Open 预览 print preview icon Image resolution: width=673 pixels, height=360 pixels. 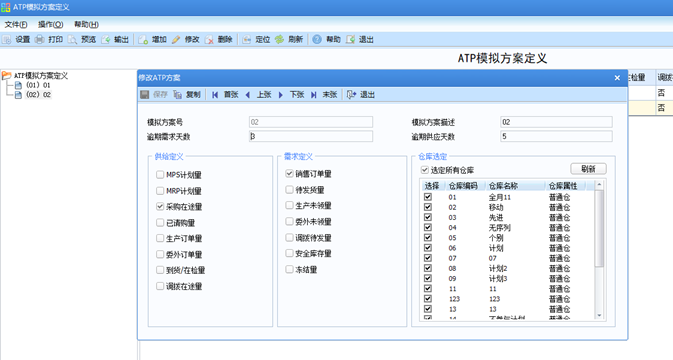point(72,39)
